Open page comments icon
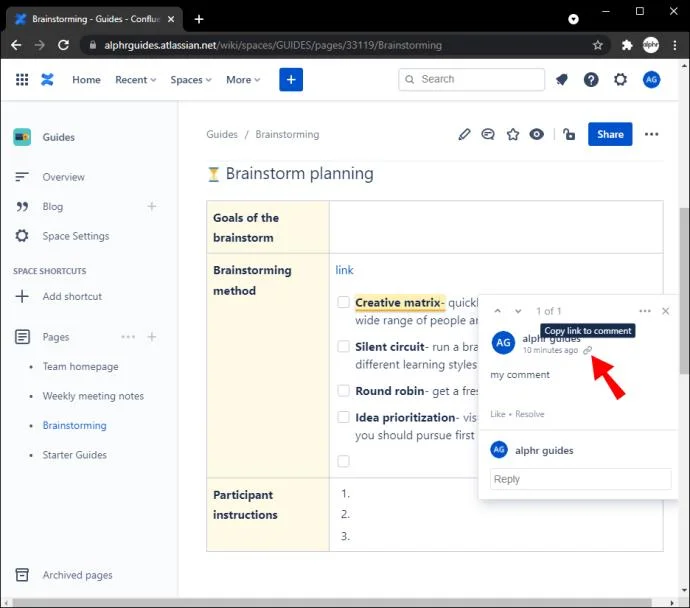The image size is (690, 608). point(488,134)
